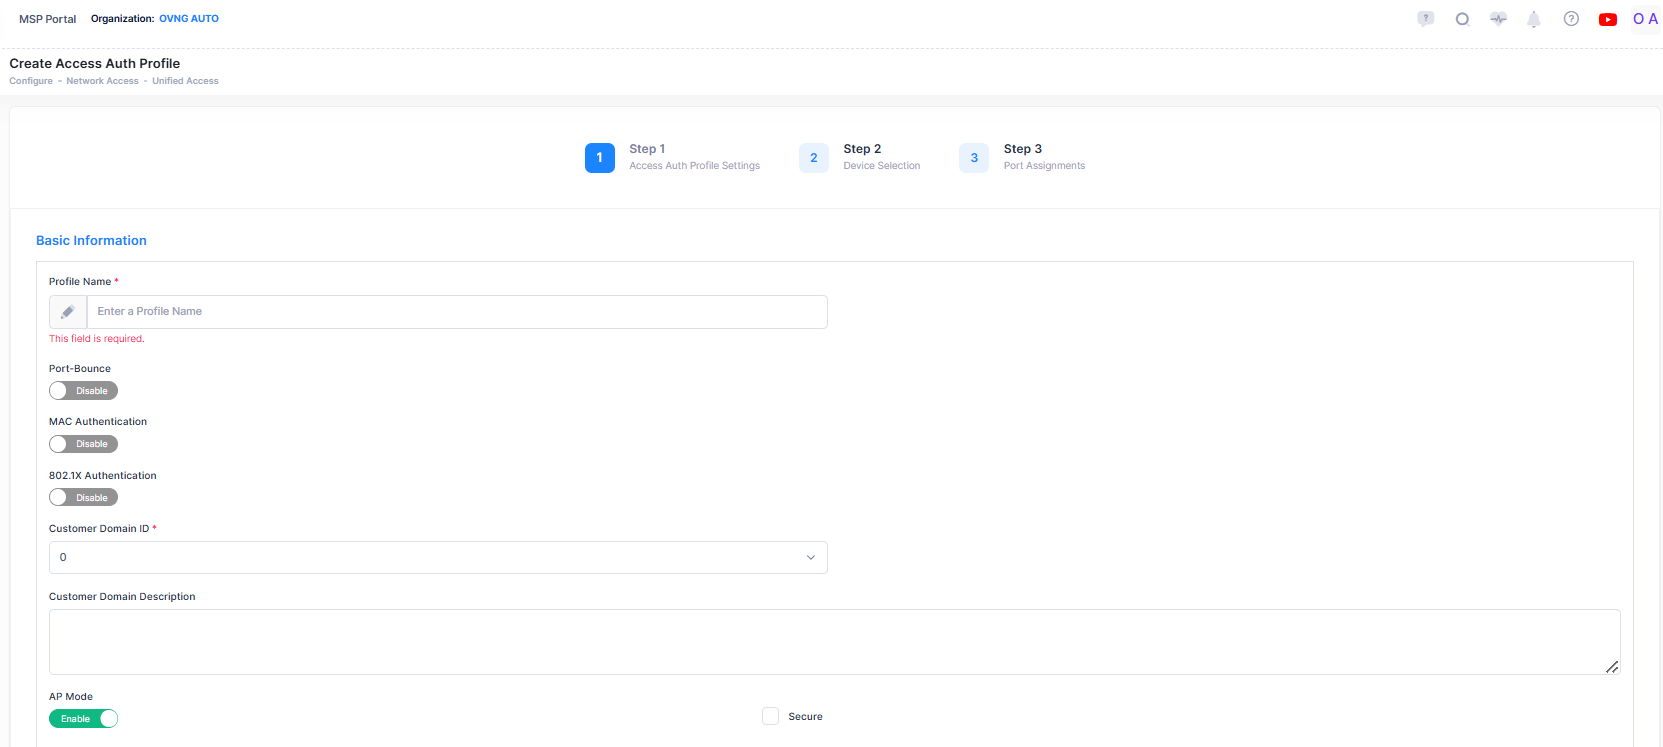Screen dimensions: 1663x747
Task: Click the pencil icon beside Profile Name
Action: tap(68, 312)
